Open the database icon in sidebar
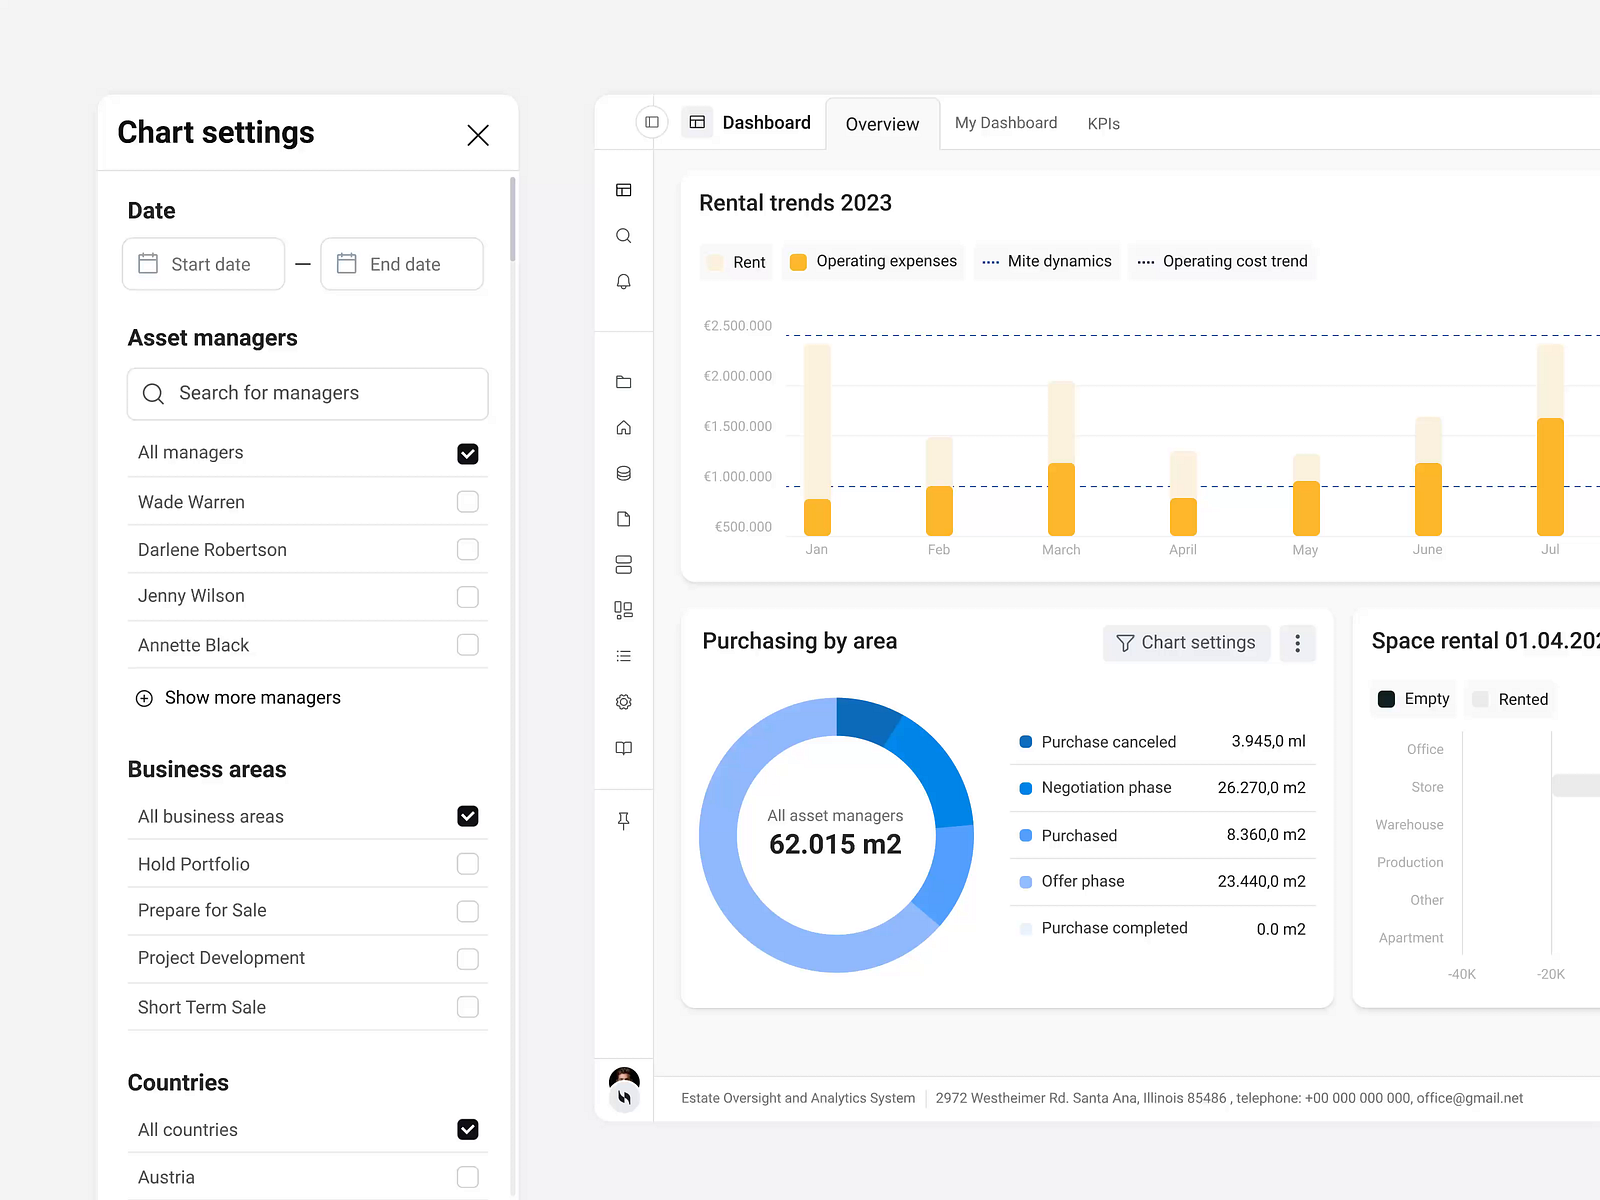The width and height of the screenshot is (1600, 1200). [624, 473]
